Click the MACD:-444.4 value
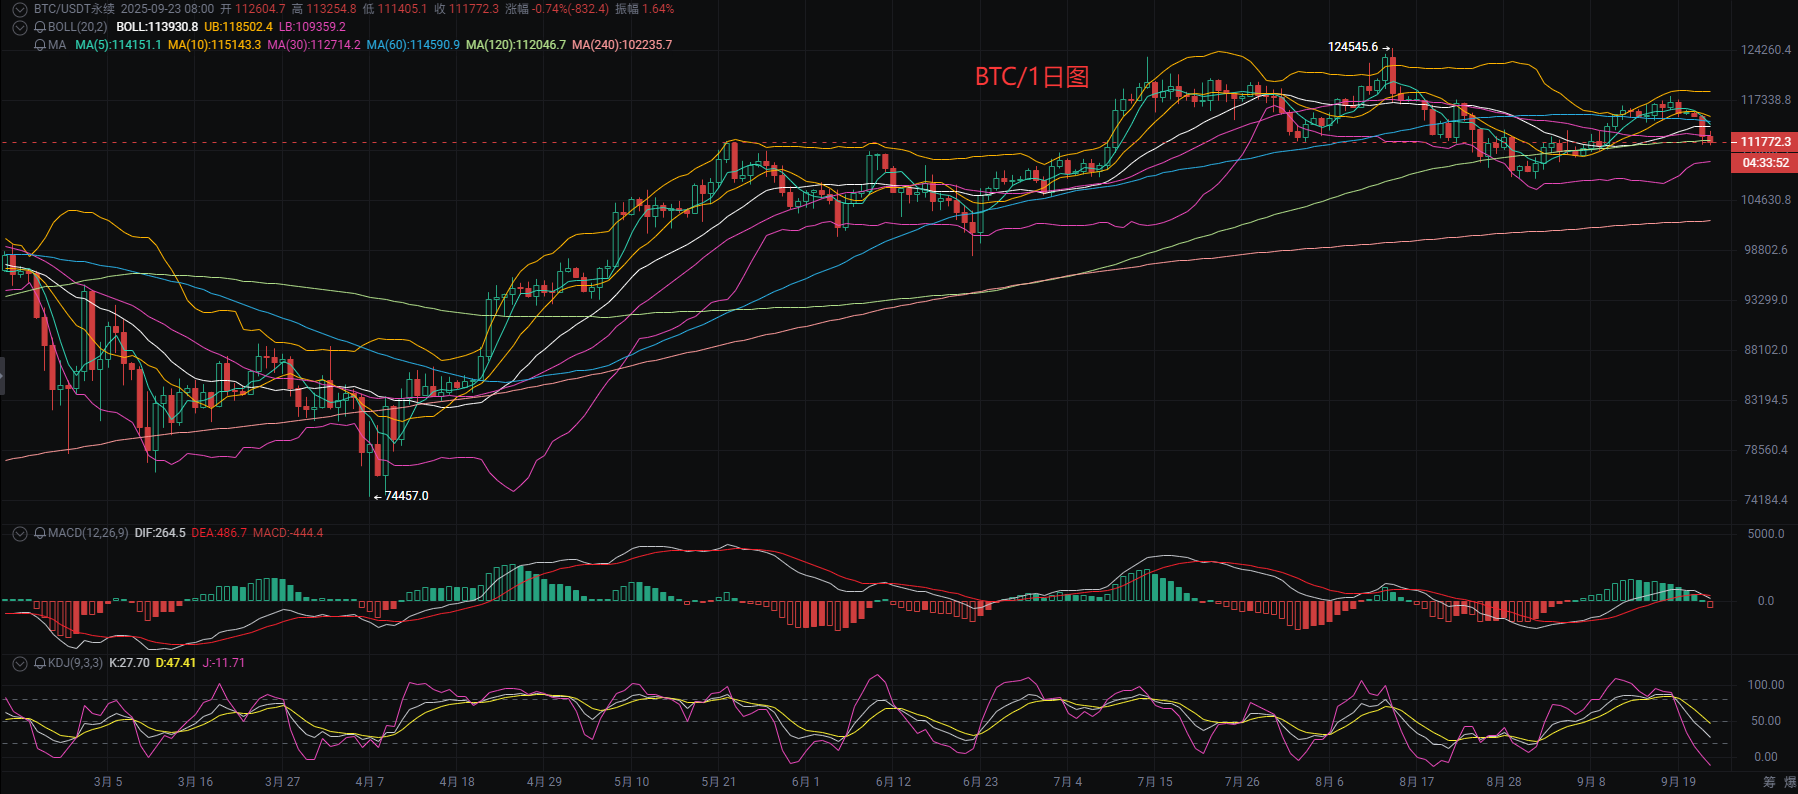This screenshot has width=1798, height=794. click(x=288, y=533)
